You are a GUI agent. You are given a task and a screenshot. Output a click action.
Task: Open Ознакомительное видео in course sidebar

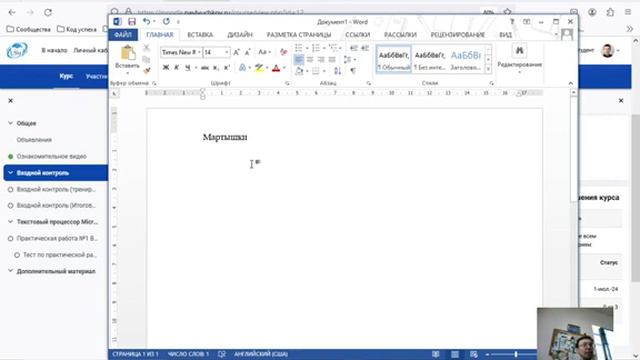point(51,156)
